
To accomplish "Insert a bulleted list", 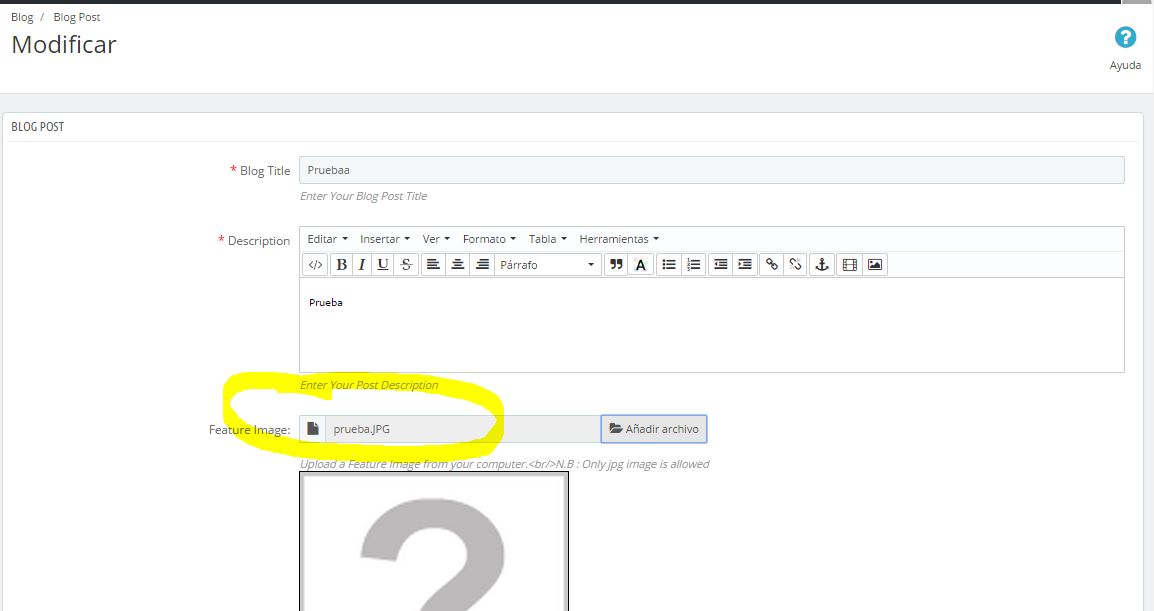I will (x=668, y=265).
